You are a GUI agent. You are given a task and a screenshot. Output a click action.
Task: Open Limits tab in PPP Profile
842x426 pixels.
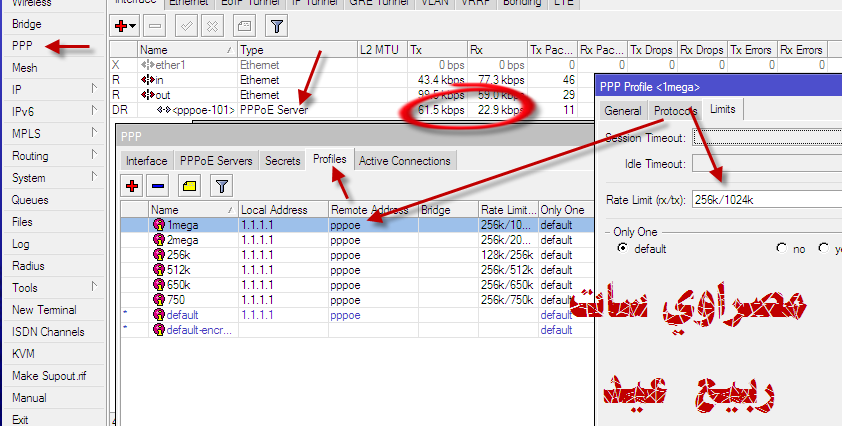point(723,109)
